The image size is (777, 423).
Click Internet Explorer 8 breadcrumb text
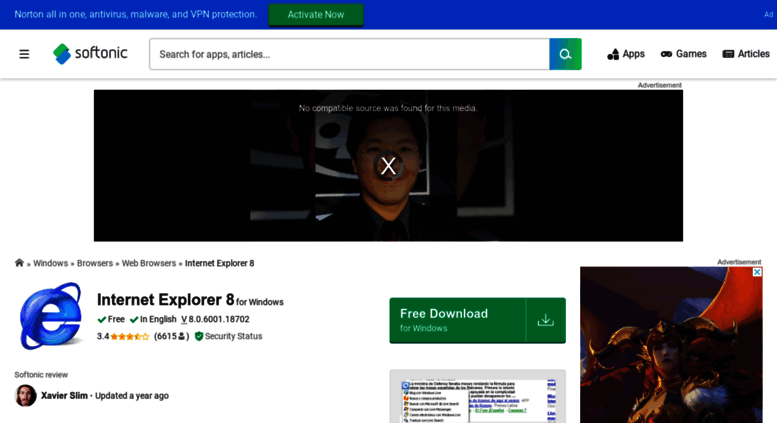pos(220,263)
